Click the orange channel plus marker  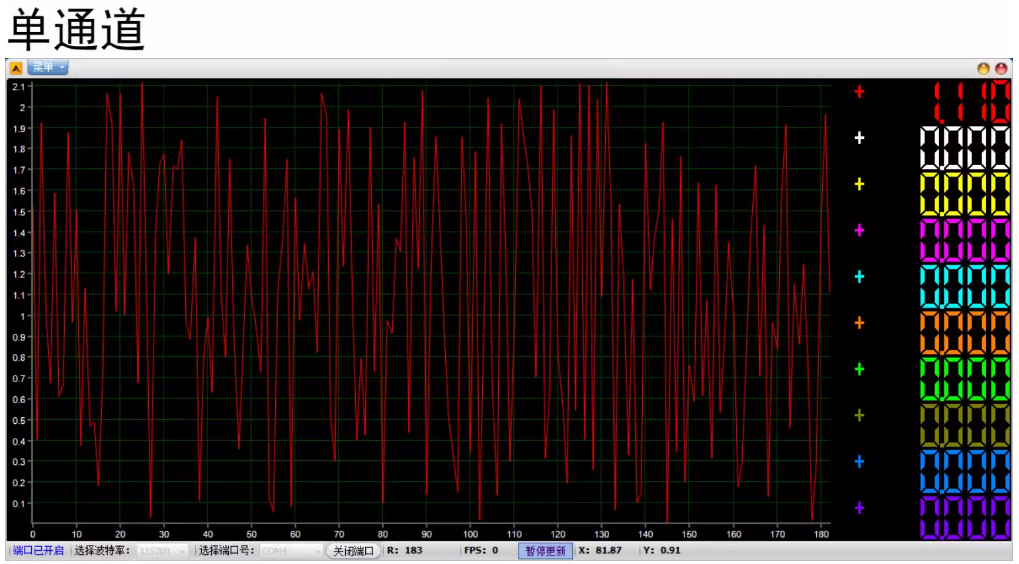[x=859, y=323]
